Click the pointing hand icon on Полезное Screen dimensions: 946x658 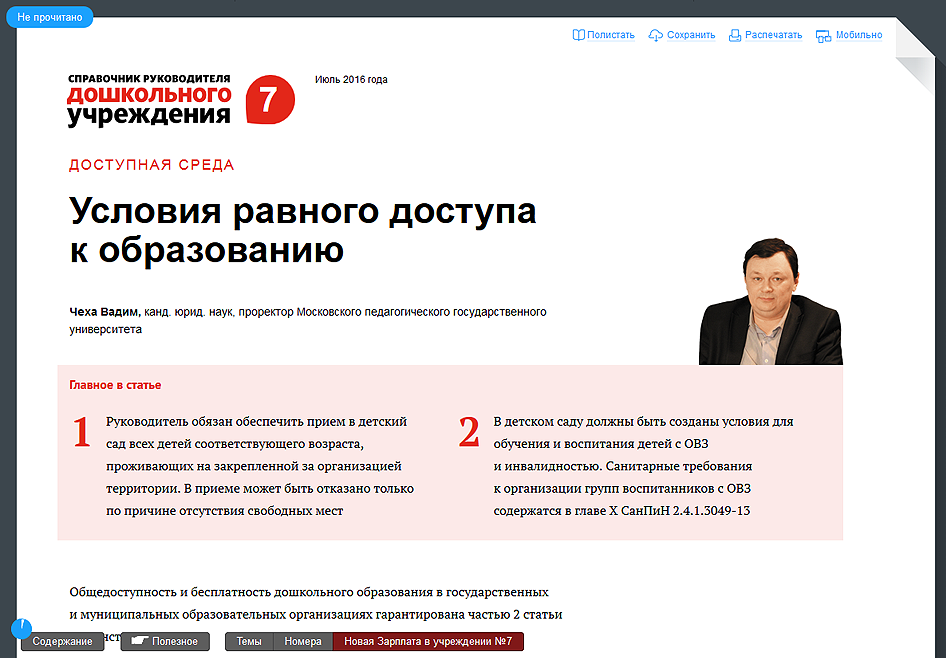[140, 641]
